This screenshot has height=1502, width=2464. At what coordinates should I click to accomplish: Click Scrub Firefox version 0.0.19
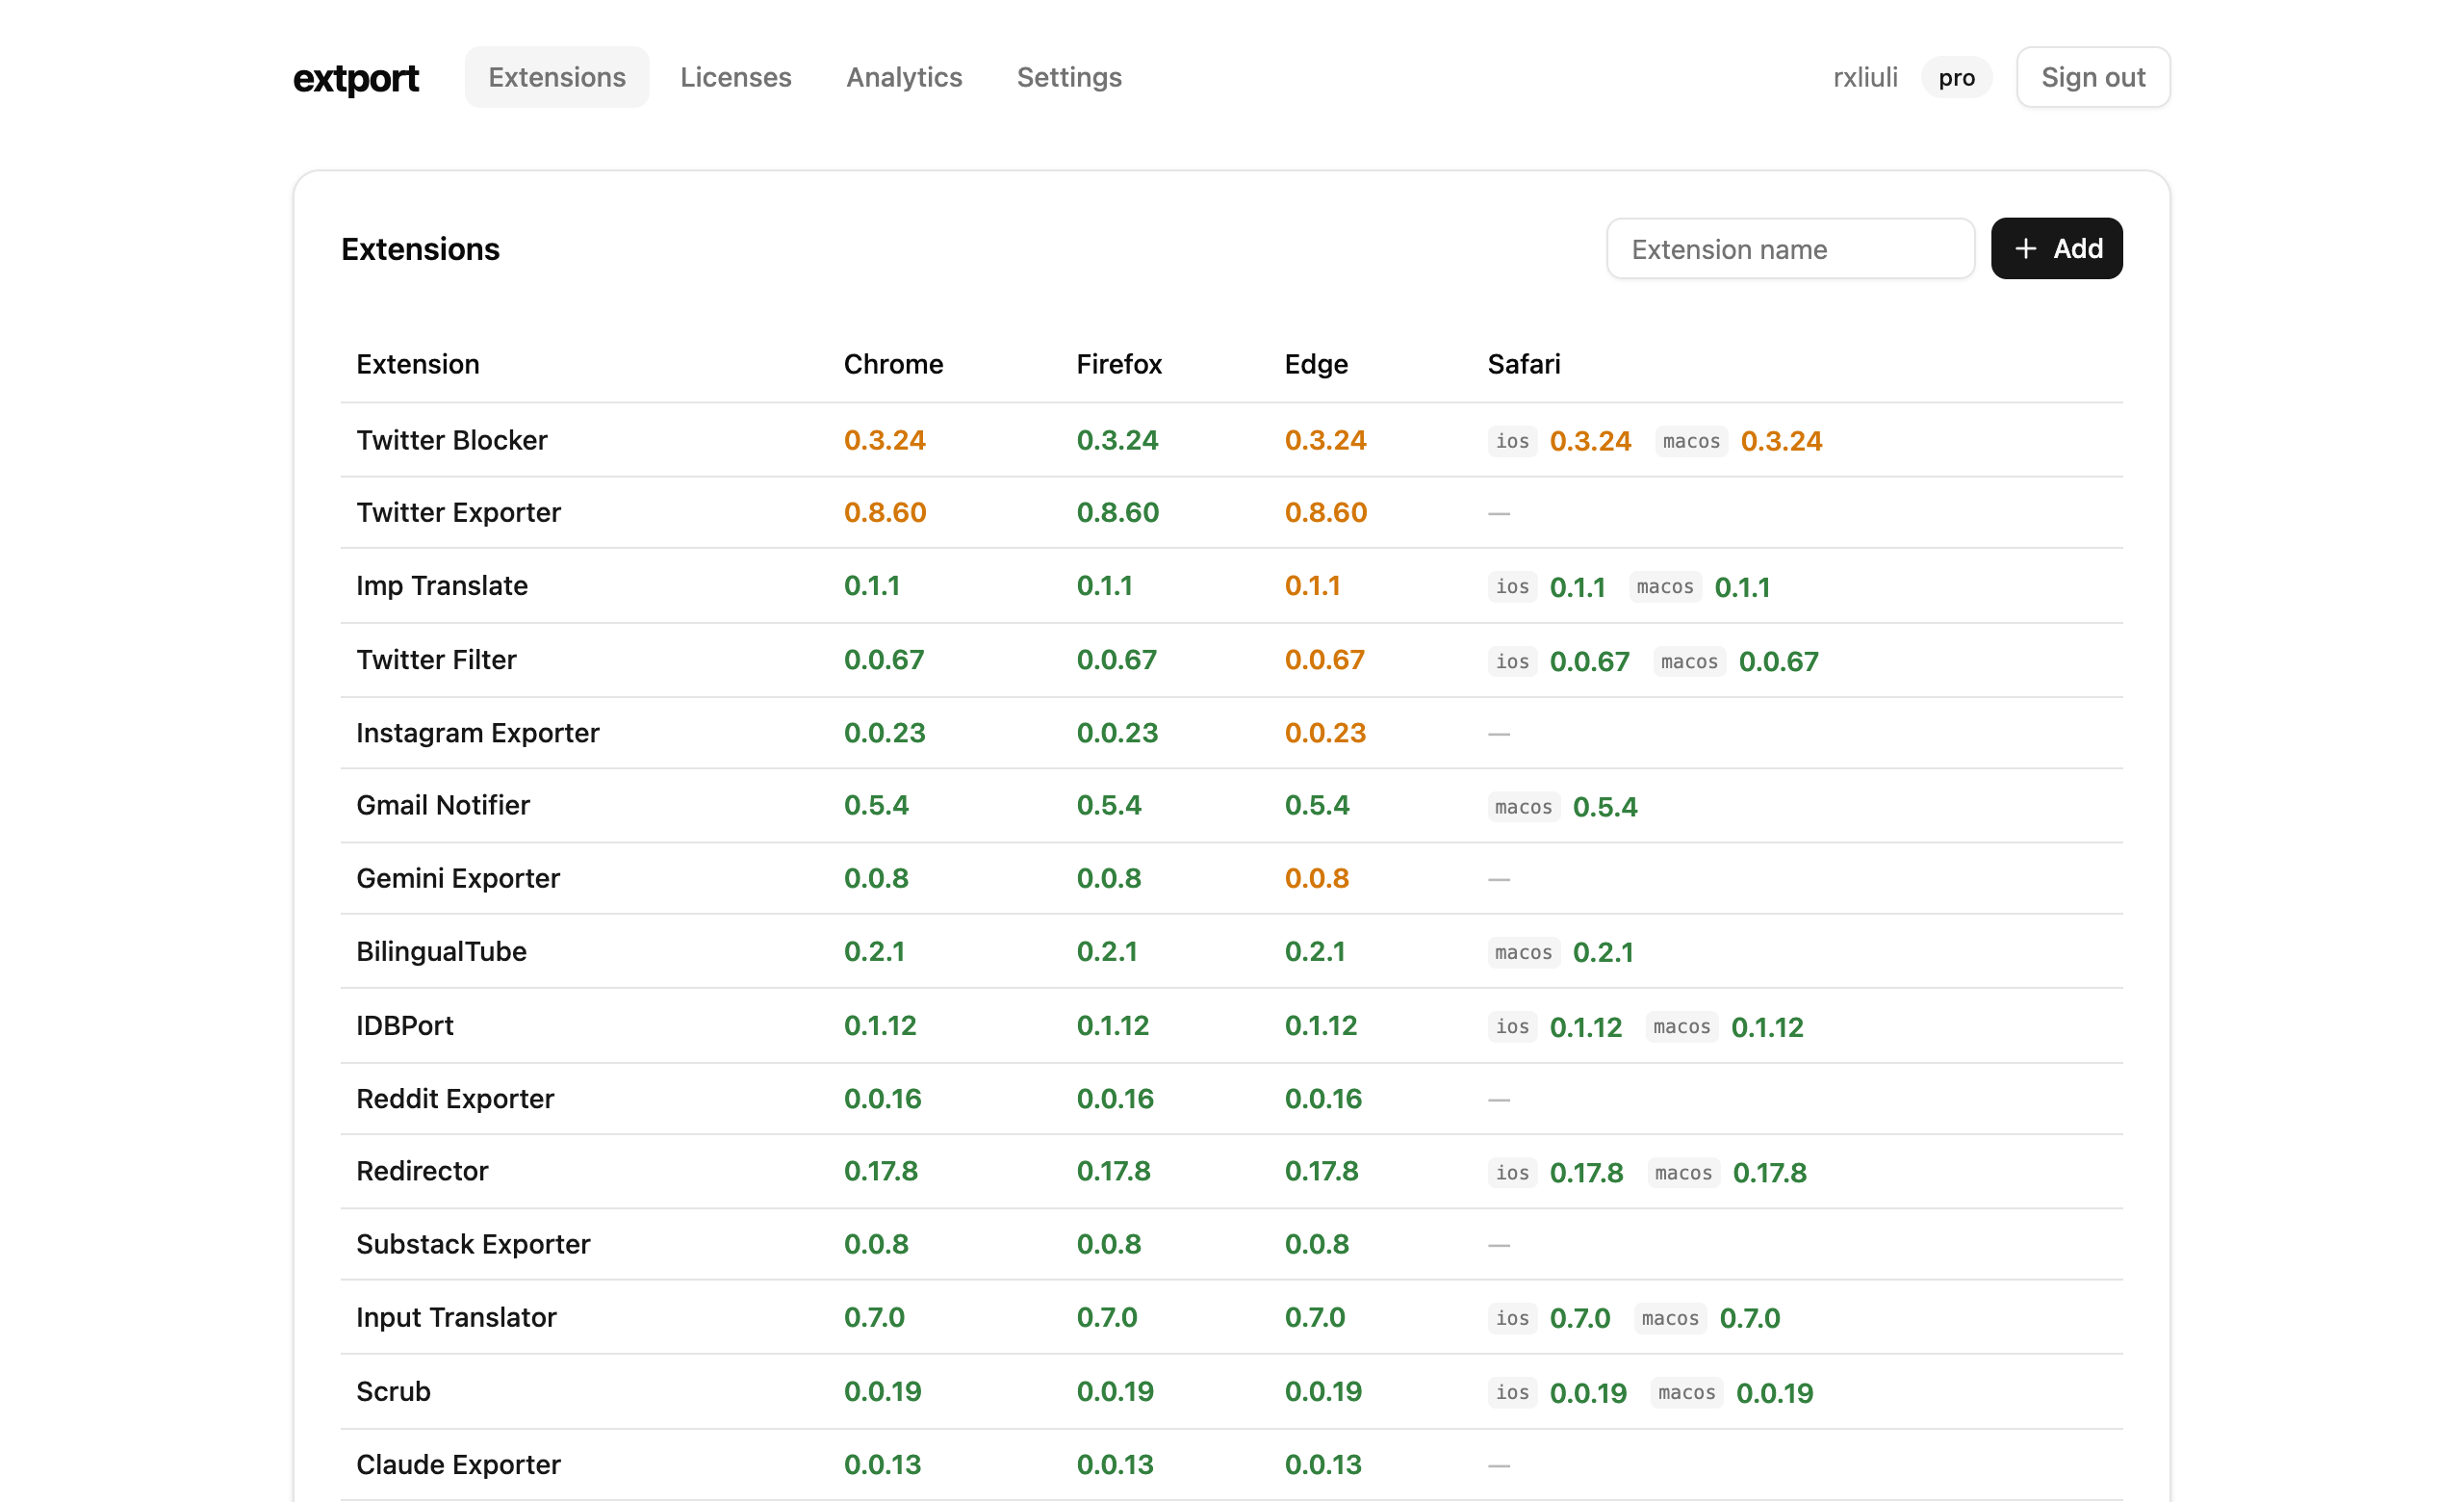click(1115, 1390)
